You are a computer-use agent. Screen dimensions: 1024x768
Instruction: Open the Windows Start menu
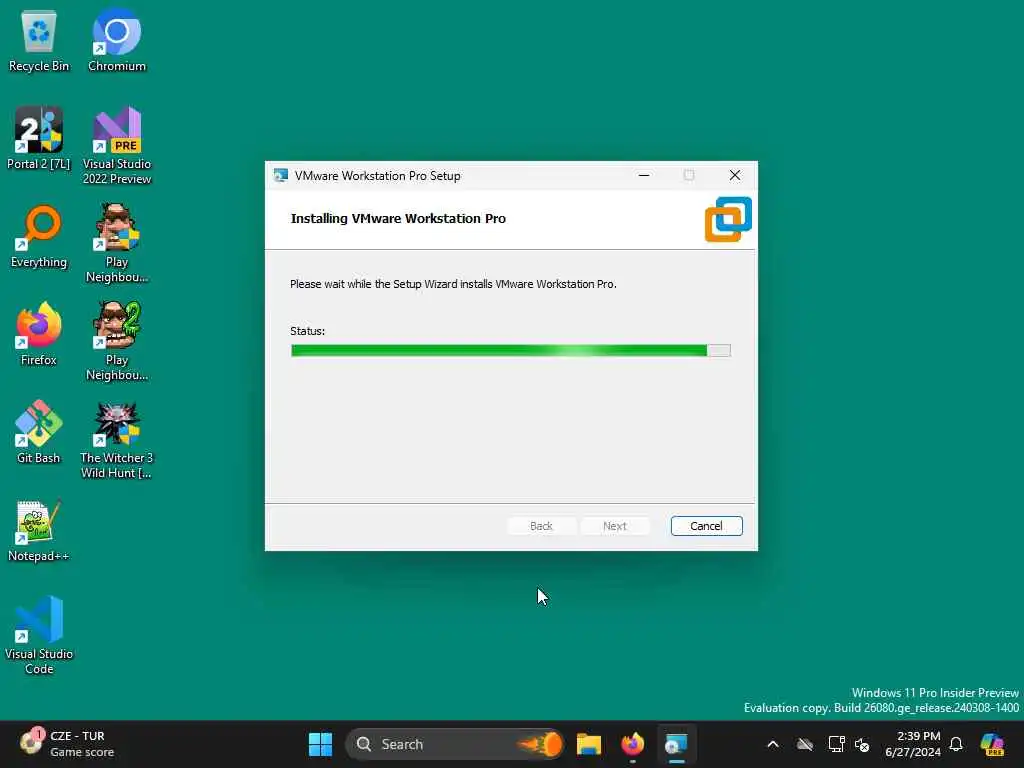[320, 744]
